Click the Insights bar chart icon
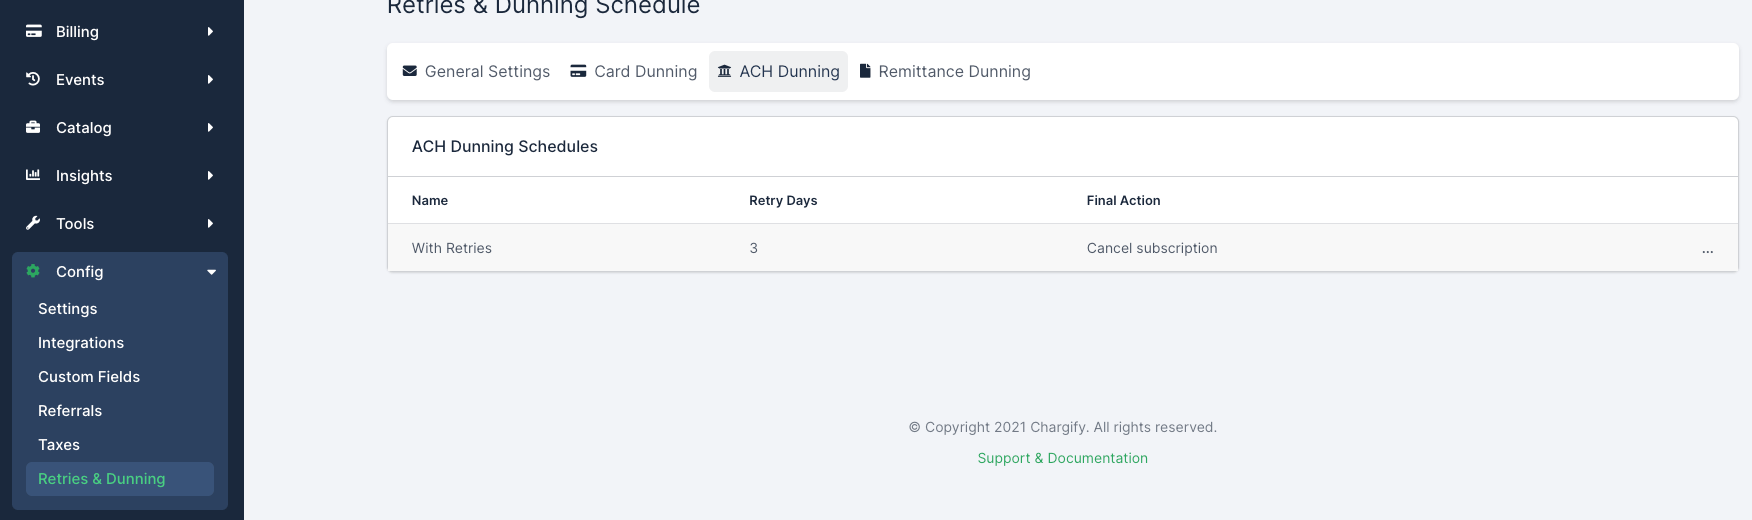The image size is (1752, 520). pos(33,175)
